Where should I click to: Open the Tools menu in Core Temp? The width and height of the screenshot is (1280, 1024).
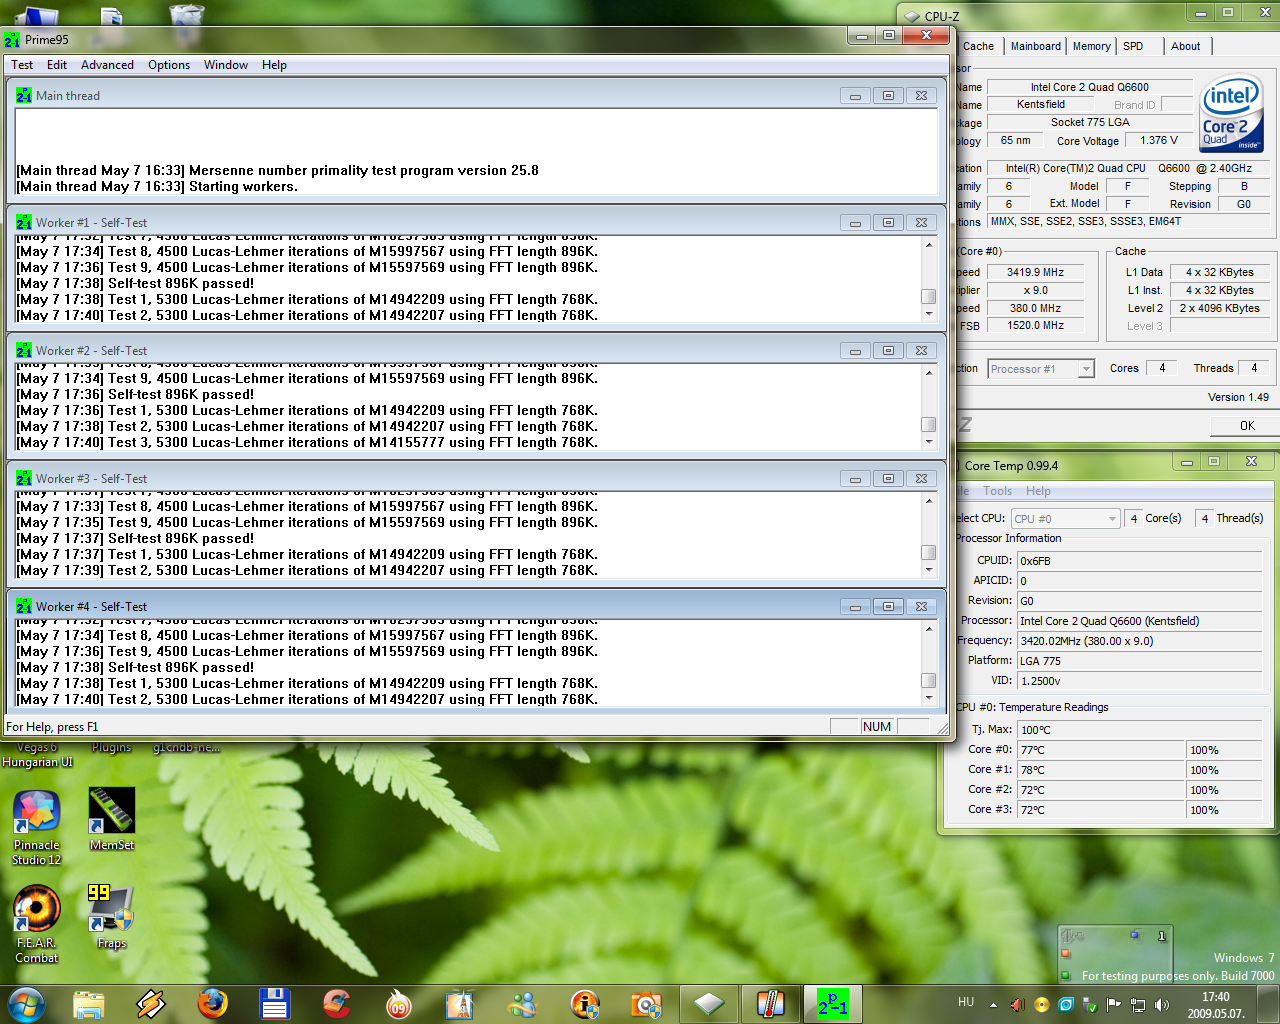point(997,491)
